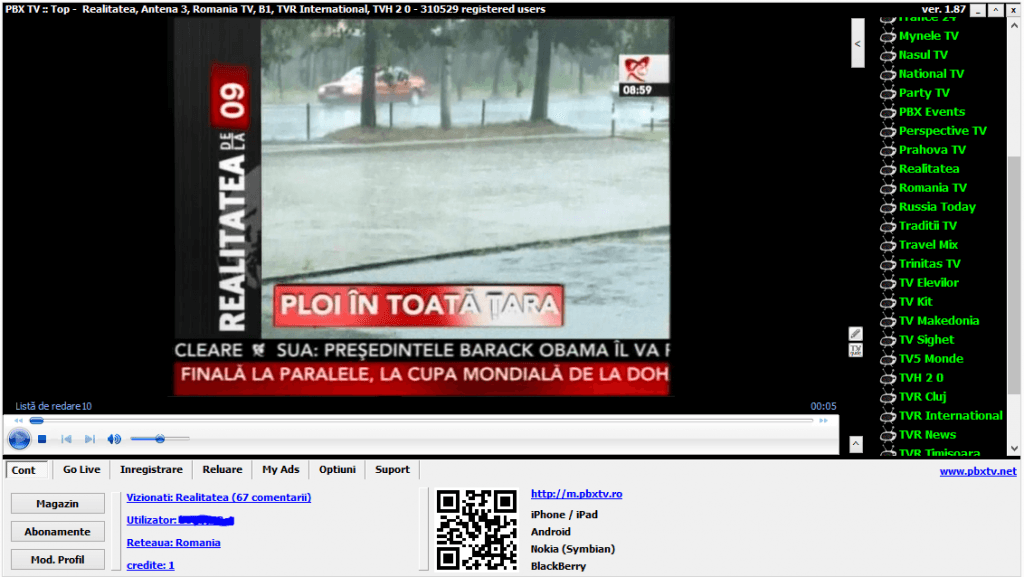Image resolution: width=1024 pixels, height=577 pixels.
Task: Click the Utilizator link
Action: (180, 520)
